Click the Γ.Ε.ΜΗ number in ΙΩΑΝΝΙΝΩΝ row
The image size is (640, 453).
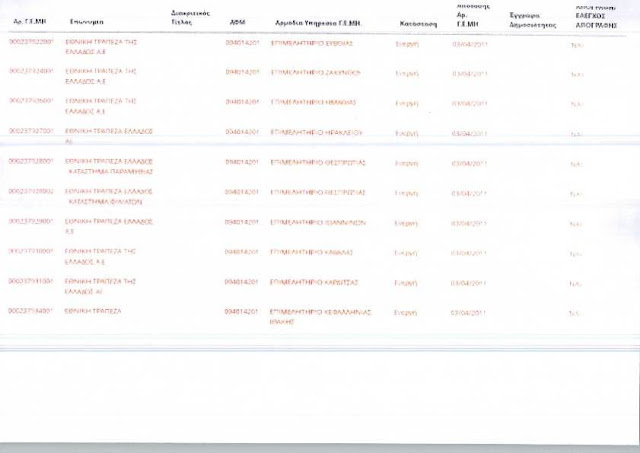[x=31, y=221]
